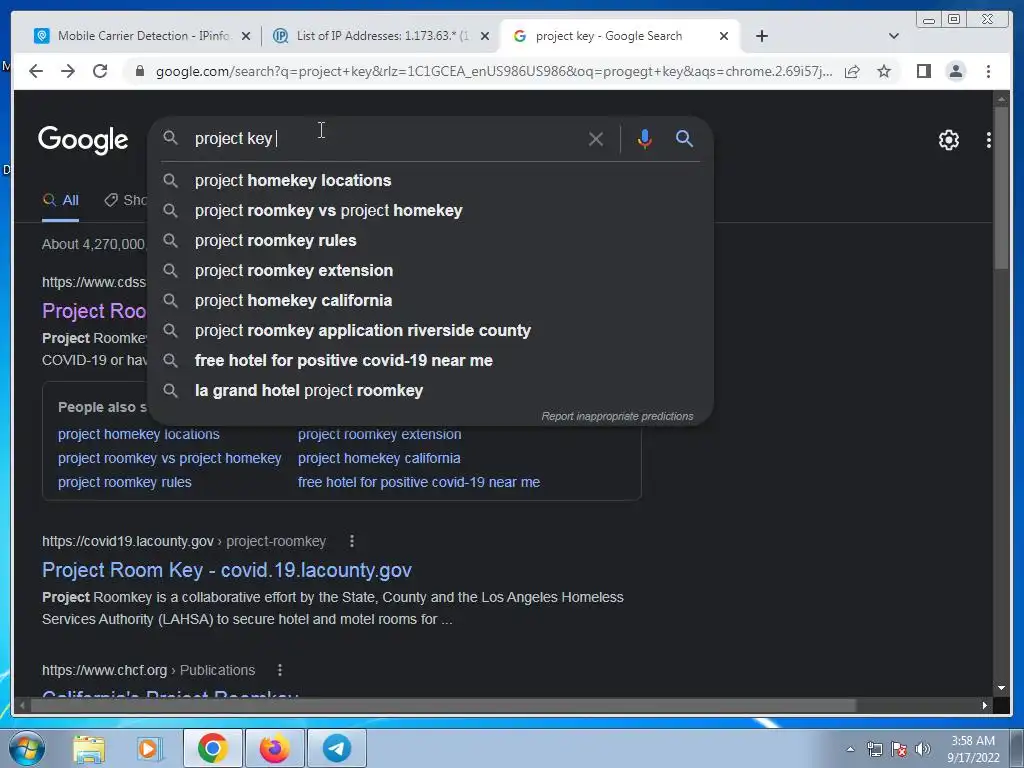The image size is (1024, 768).
Task: Open related search project roomkey rules link
Action: click(124, 482)
